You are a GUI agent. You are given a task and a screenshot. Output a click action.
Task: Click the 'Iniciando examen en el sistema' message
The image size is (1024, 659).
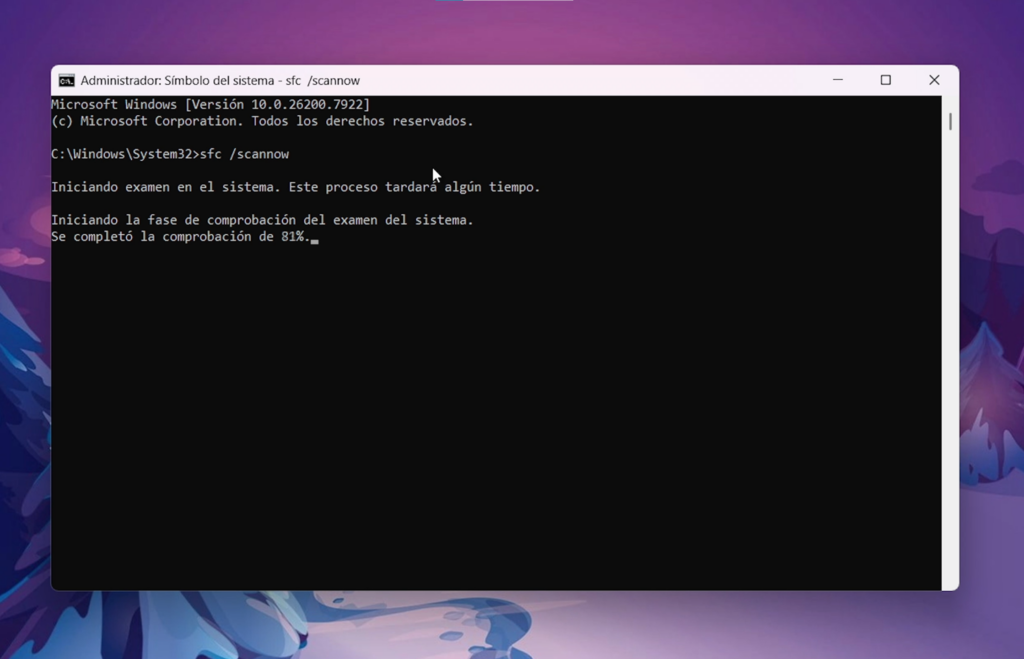point(297,186)
